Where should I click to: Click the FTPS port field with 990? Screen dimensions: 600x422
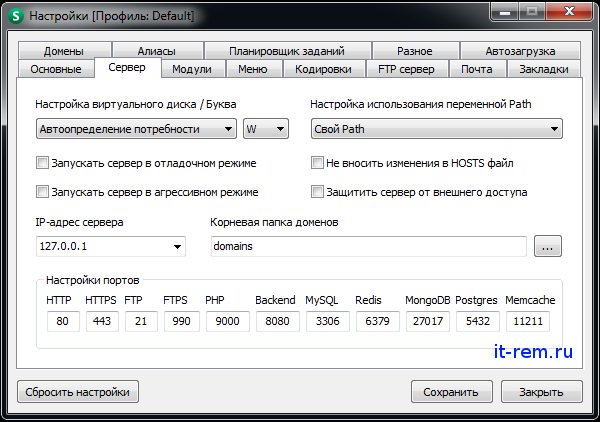point(182,321)
